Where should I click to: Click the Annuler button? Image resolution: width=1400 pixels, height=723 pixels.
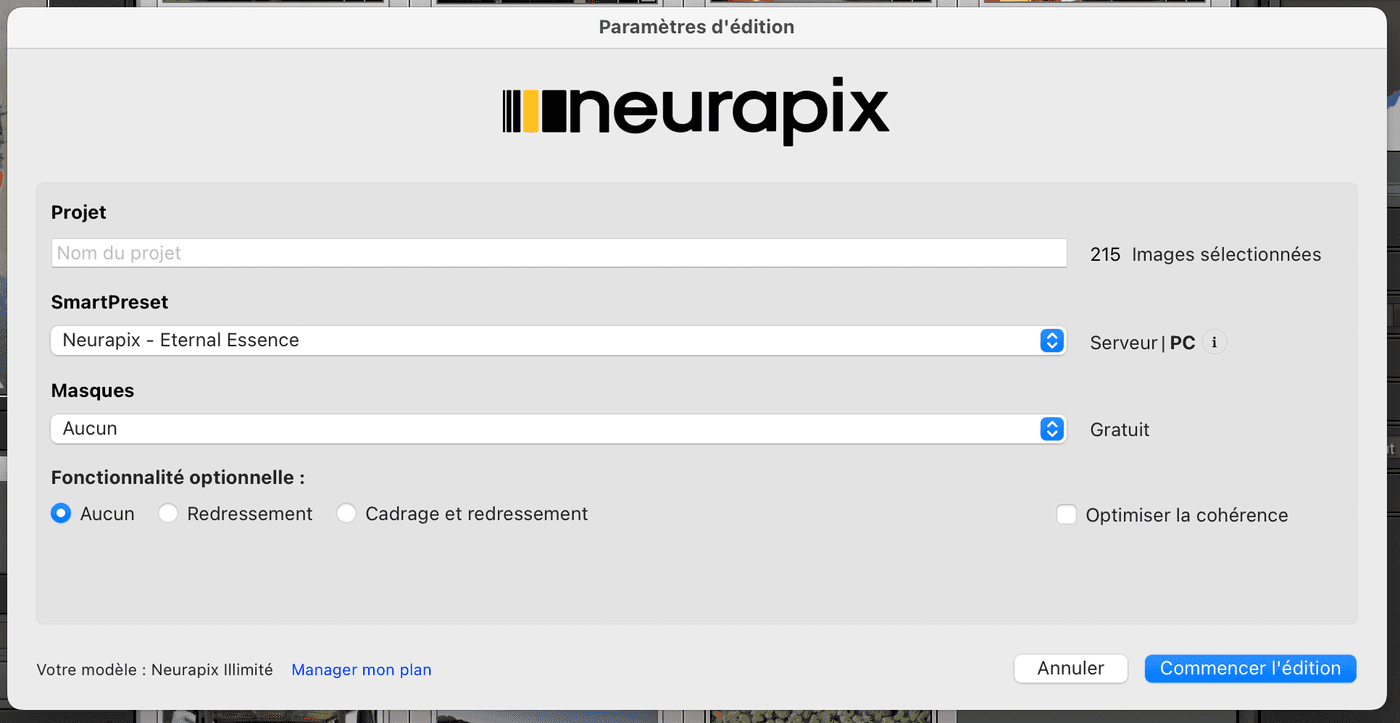1071,668
